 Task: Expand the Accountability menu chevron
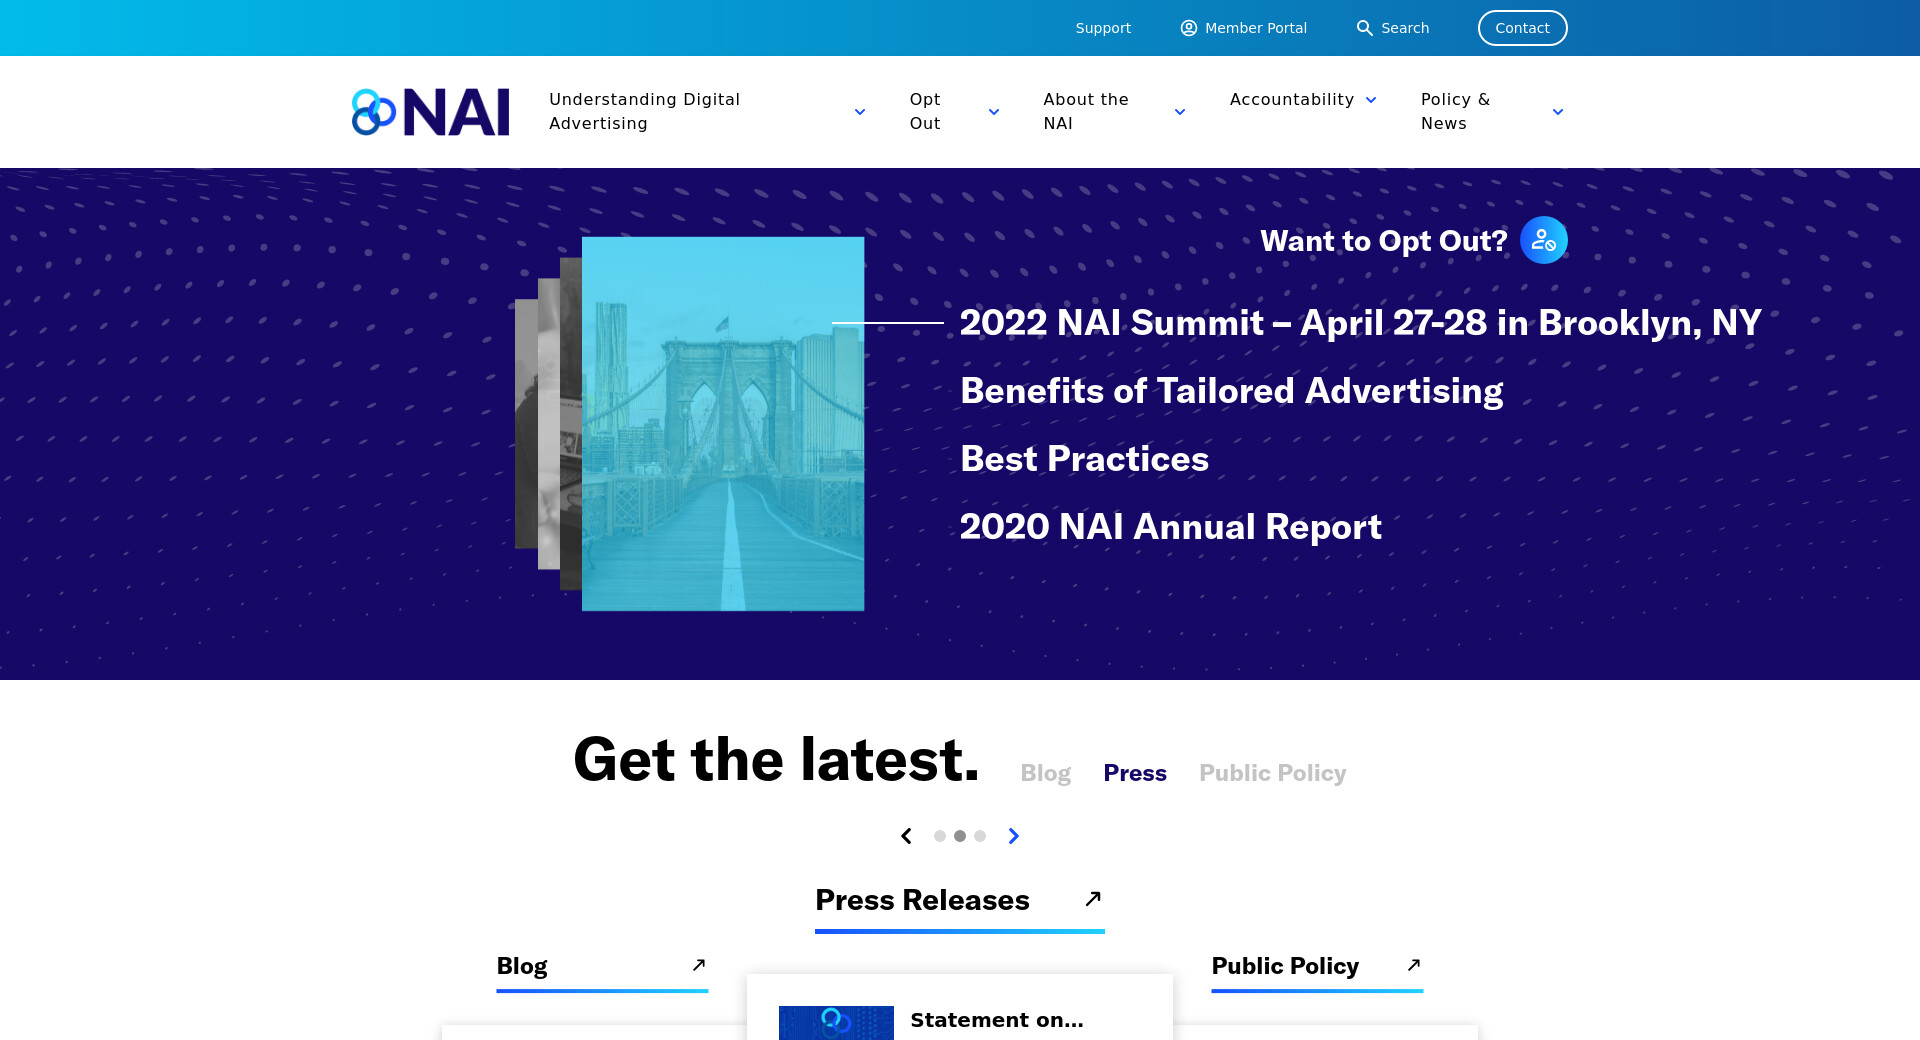(1371, 100)
